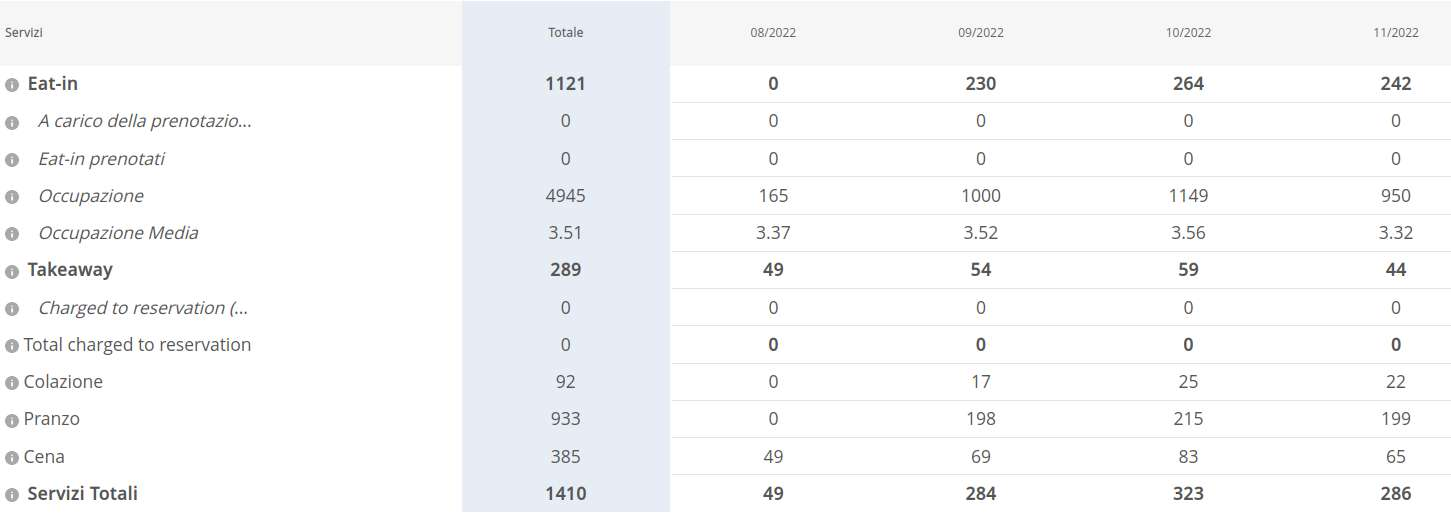The image size is (1451, 517).
Task: Click info icon beside Eat-in prenotati
Action: (x=12, y=160)
